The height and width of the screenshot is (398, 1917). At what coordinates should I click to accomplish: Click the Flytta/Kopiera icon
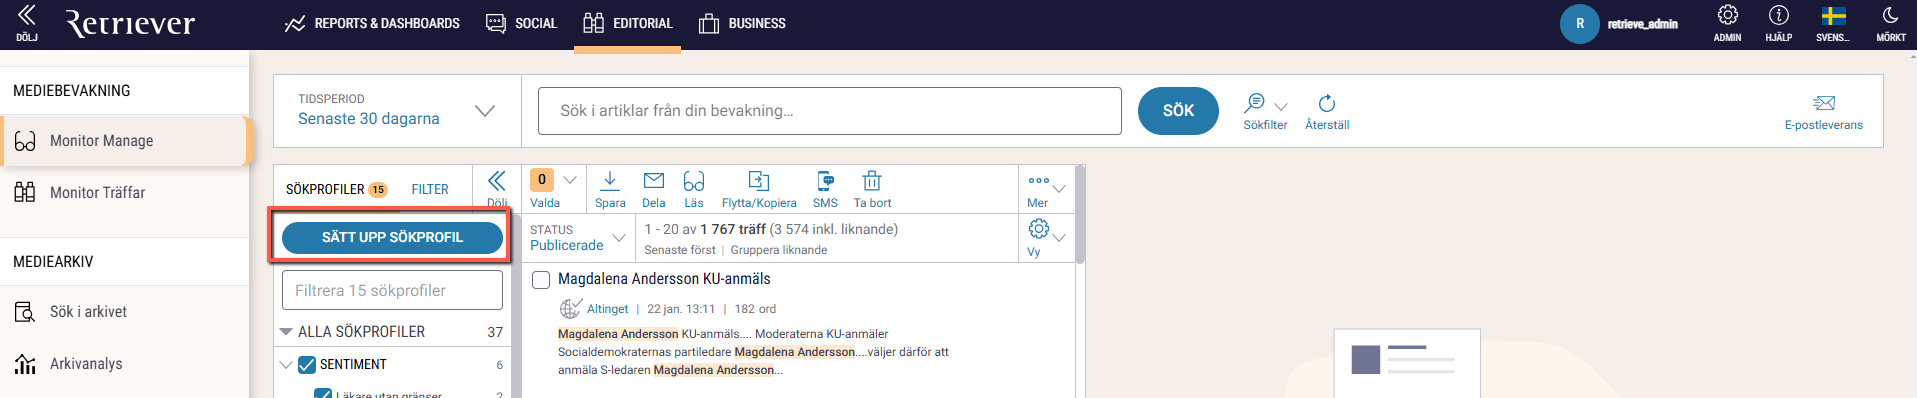[759, 181]
